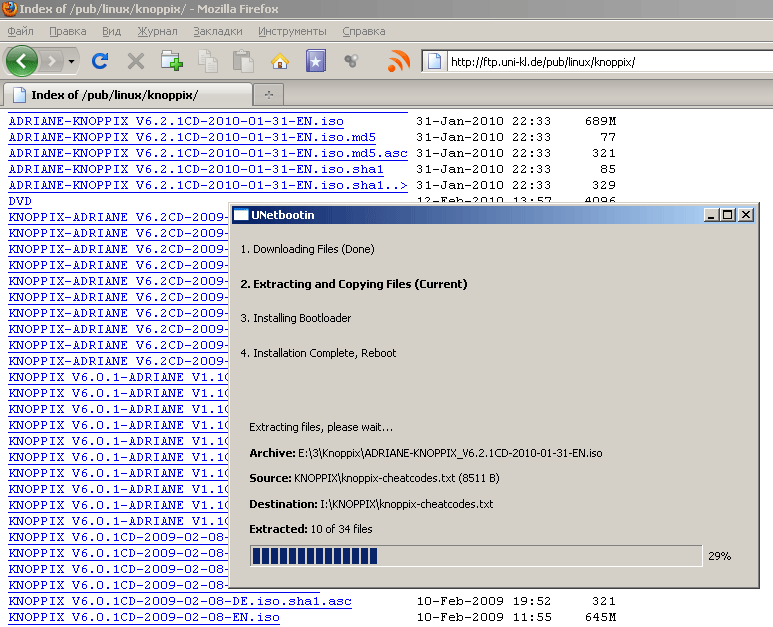The image size is (773, 627).
Task: Click 'Extracting files, please wait...' text
Action: 321,427
